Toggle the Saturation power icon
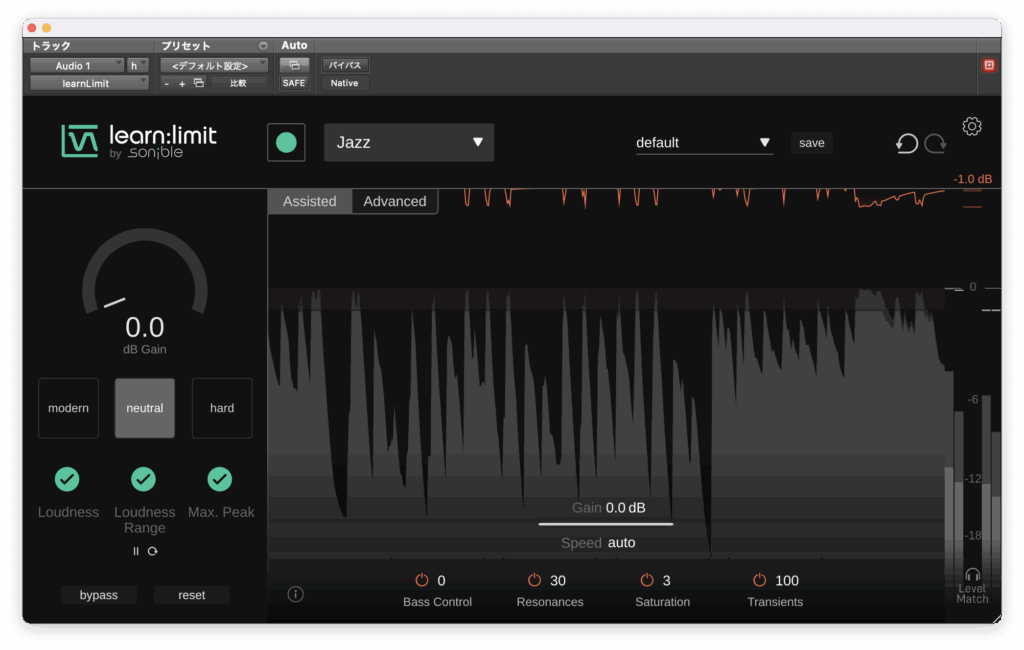The height and width of the screenshot is (650, 1024). [x=647, y=580]
